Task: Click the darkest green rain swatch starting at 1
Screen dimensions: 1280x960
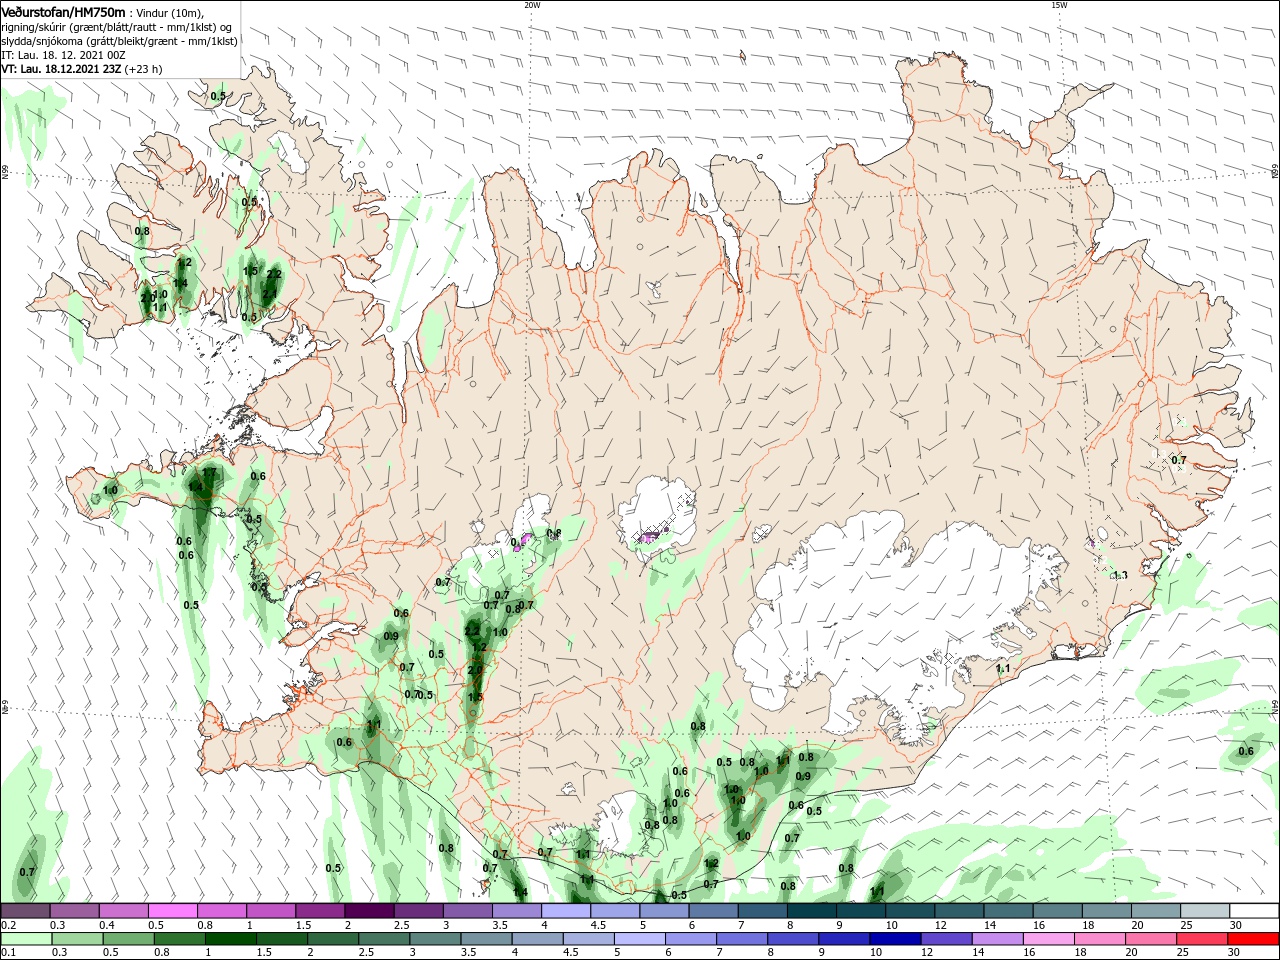Action: 231,940
